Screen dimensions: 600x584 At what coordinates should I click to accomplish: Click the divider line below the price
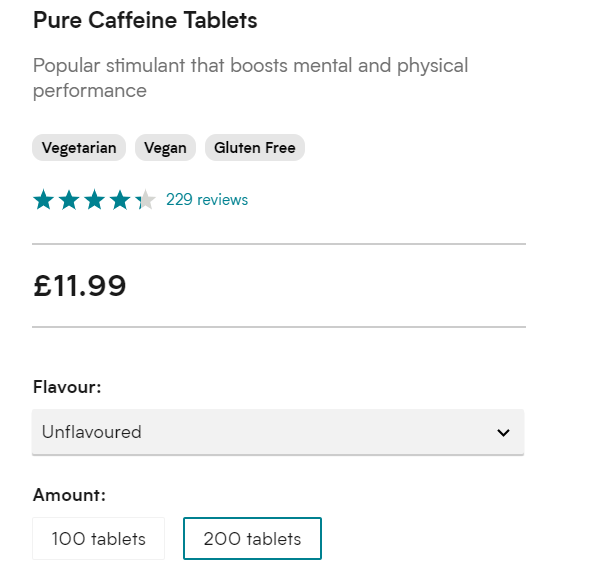pos(278,327)
